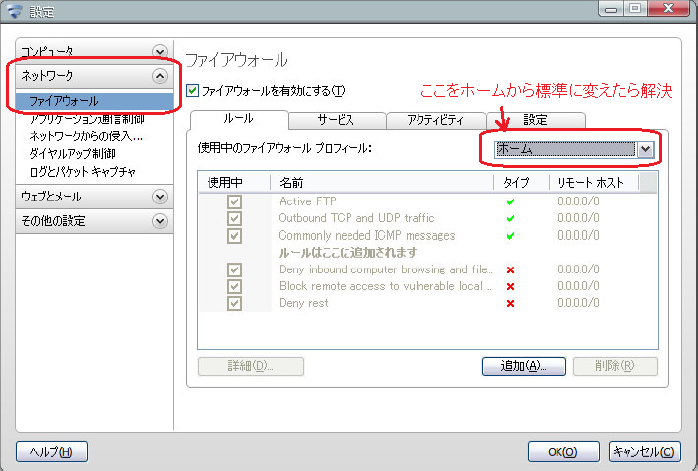
Task: Click green checkmark for Commonly needed ICMP messages
Action: (511, 236)
